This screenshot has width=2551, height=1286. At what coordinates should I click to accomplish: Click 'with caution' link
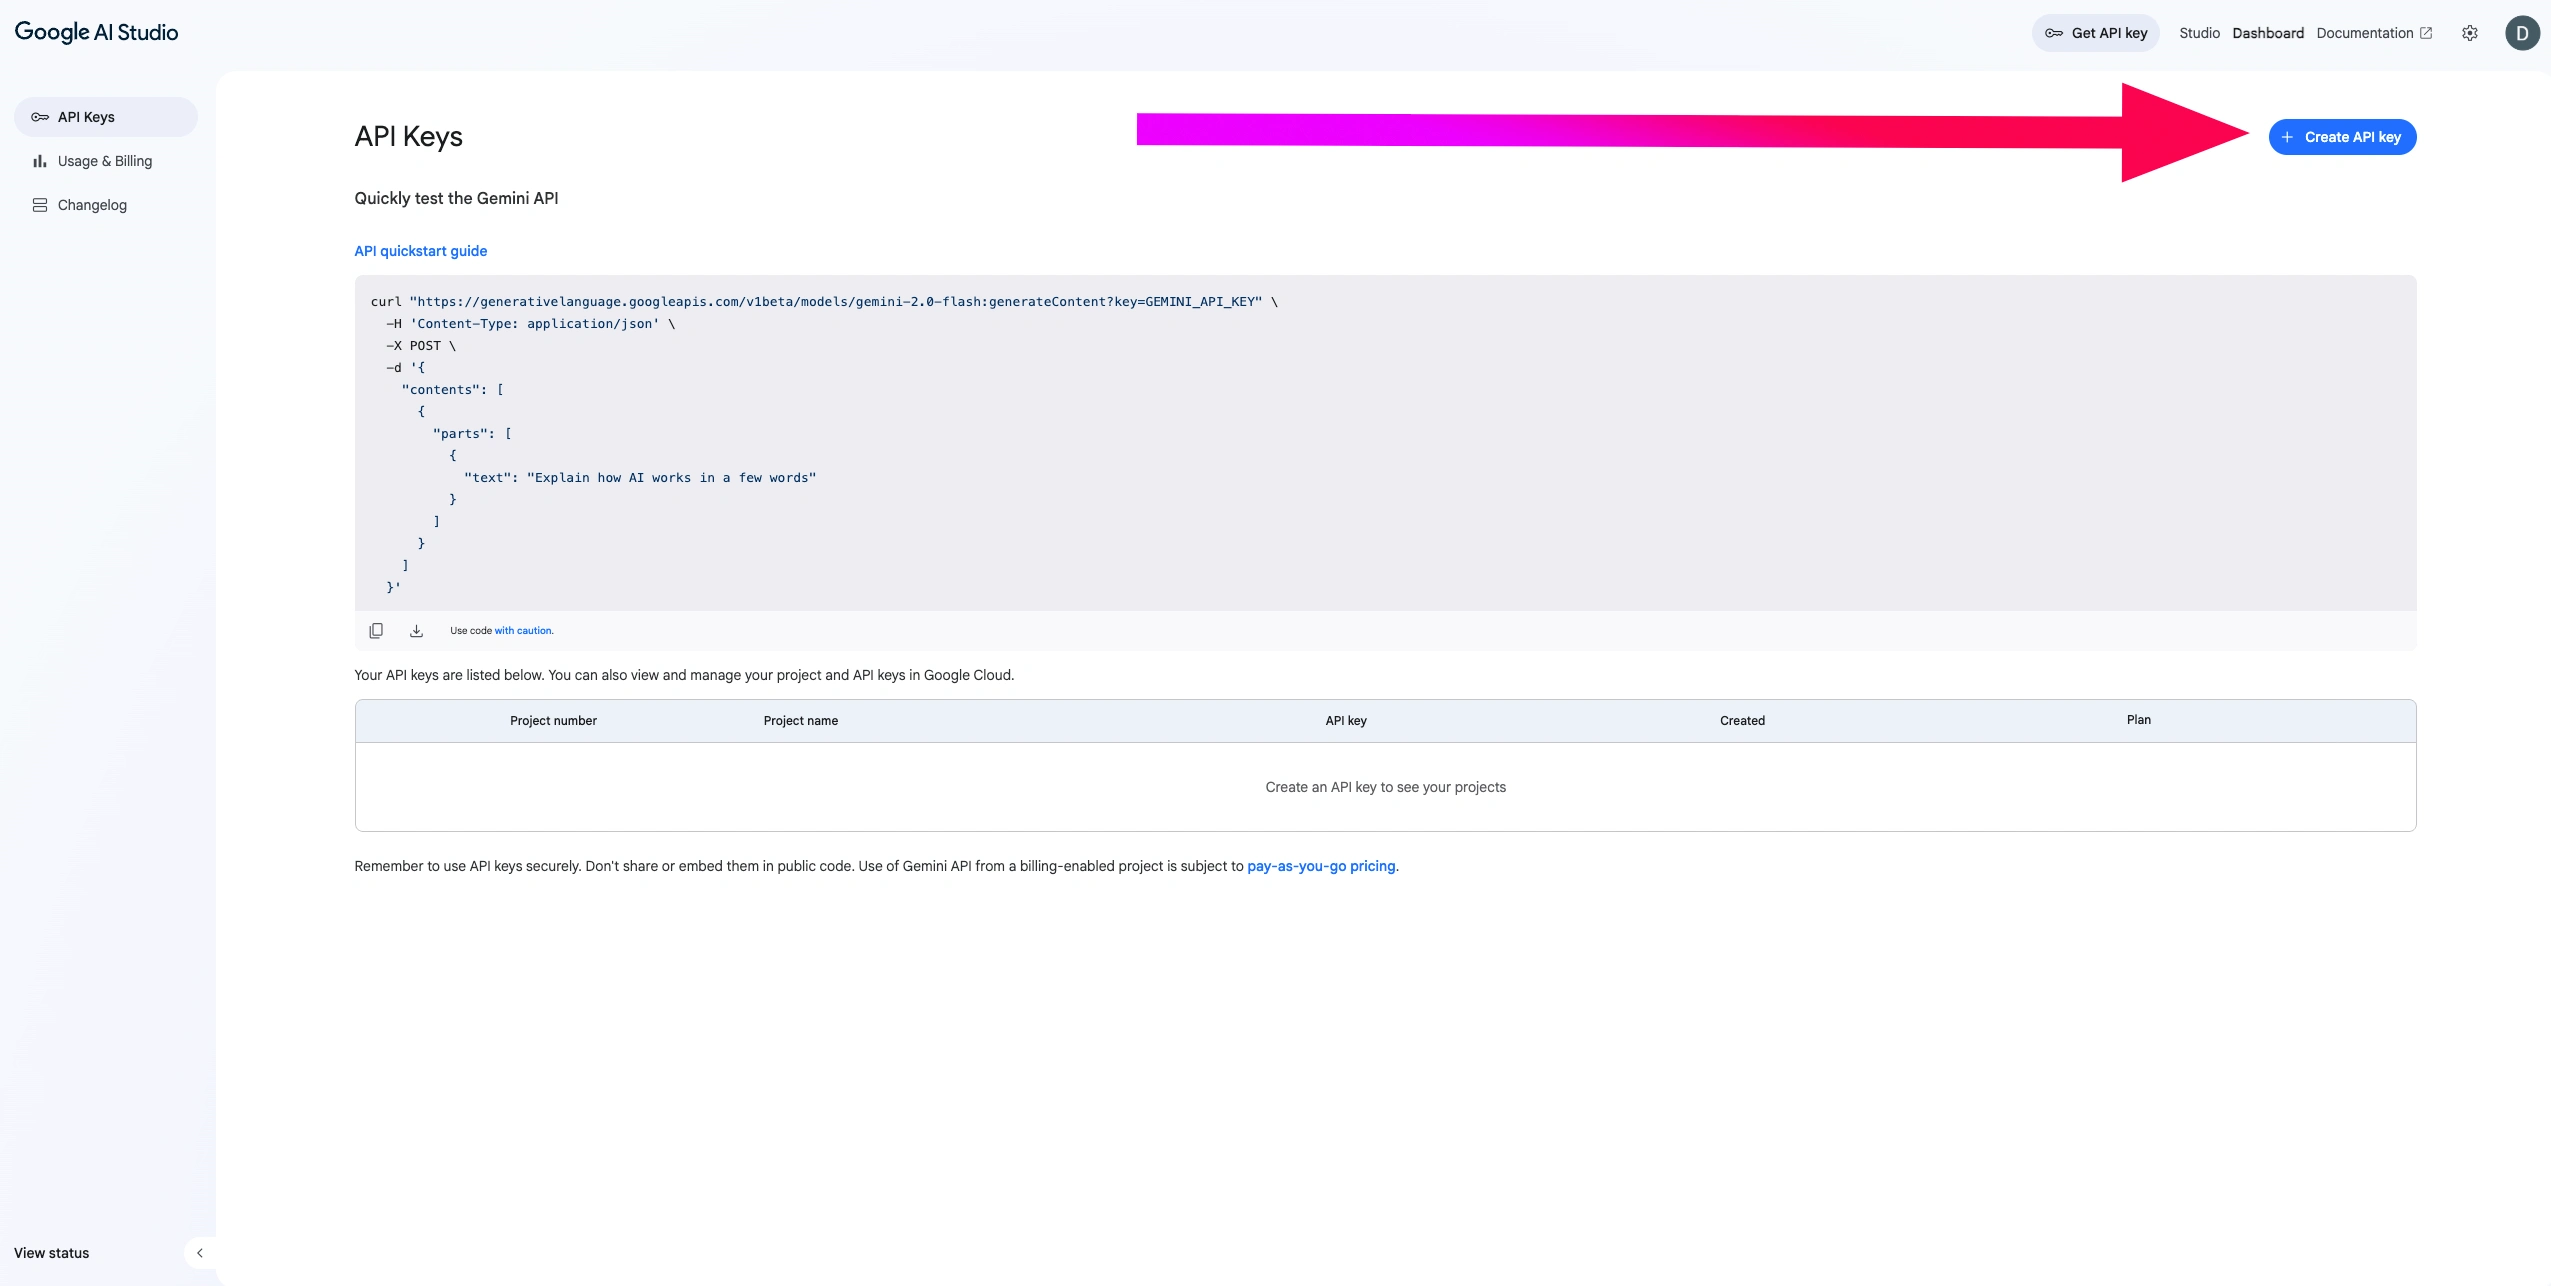tap(523, 631)
